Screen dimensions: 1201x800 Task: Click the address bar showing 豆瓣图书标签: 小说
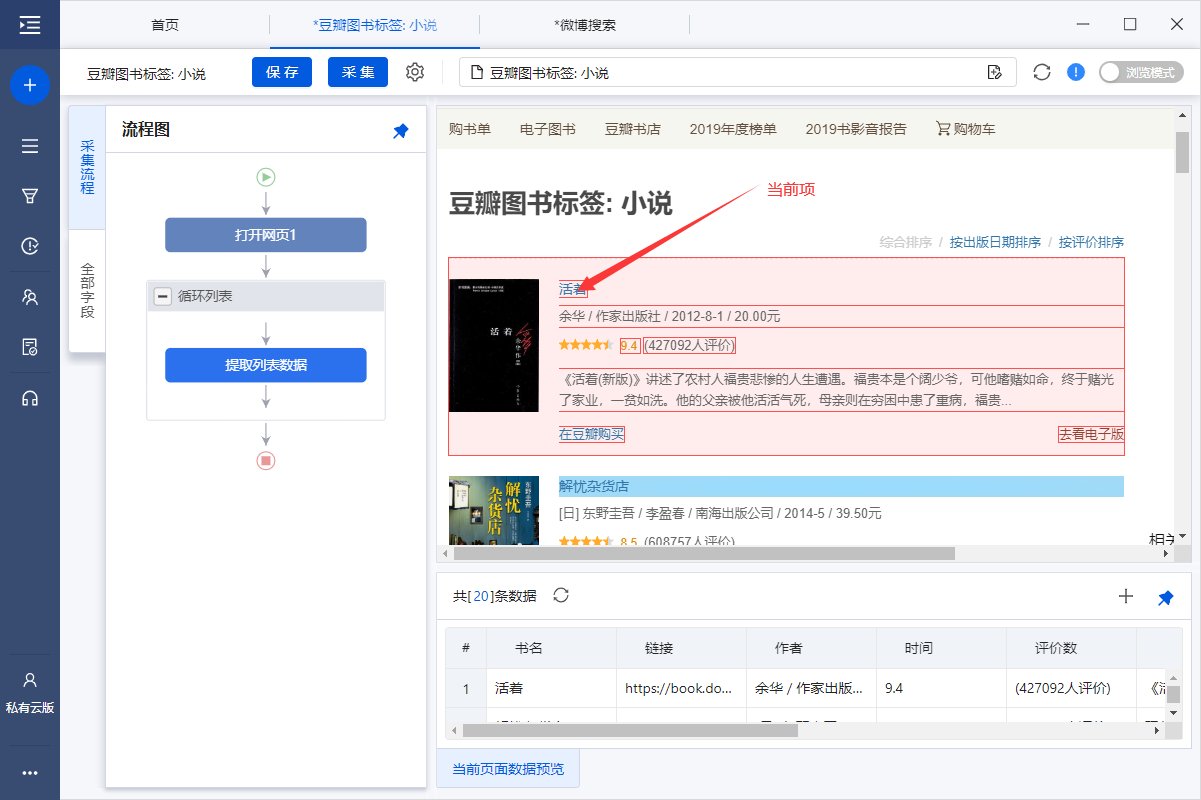[738, 72]
